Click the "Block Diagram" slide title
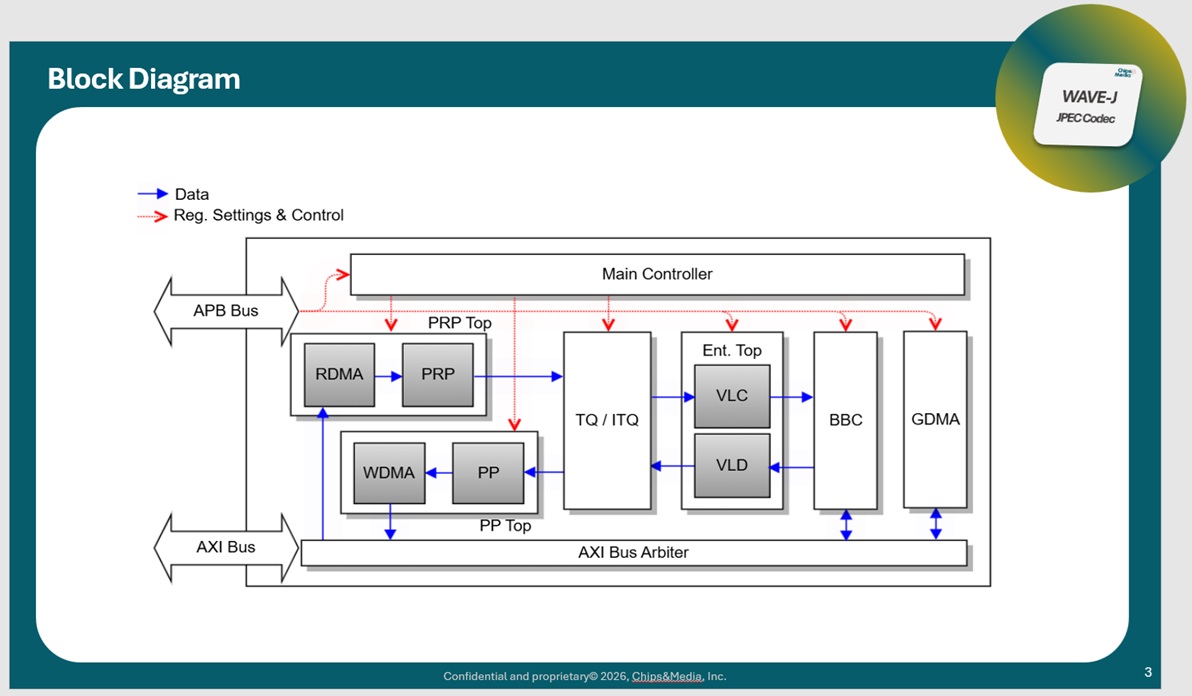The image size is (1192, 696). coord(144,79)
